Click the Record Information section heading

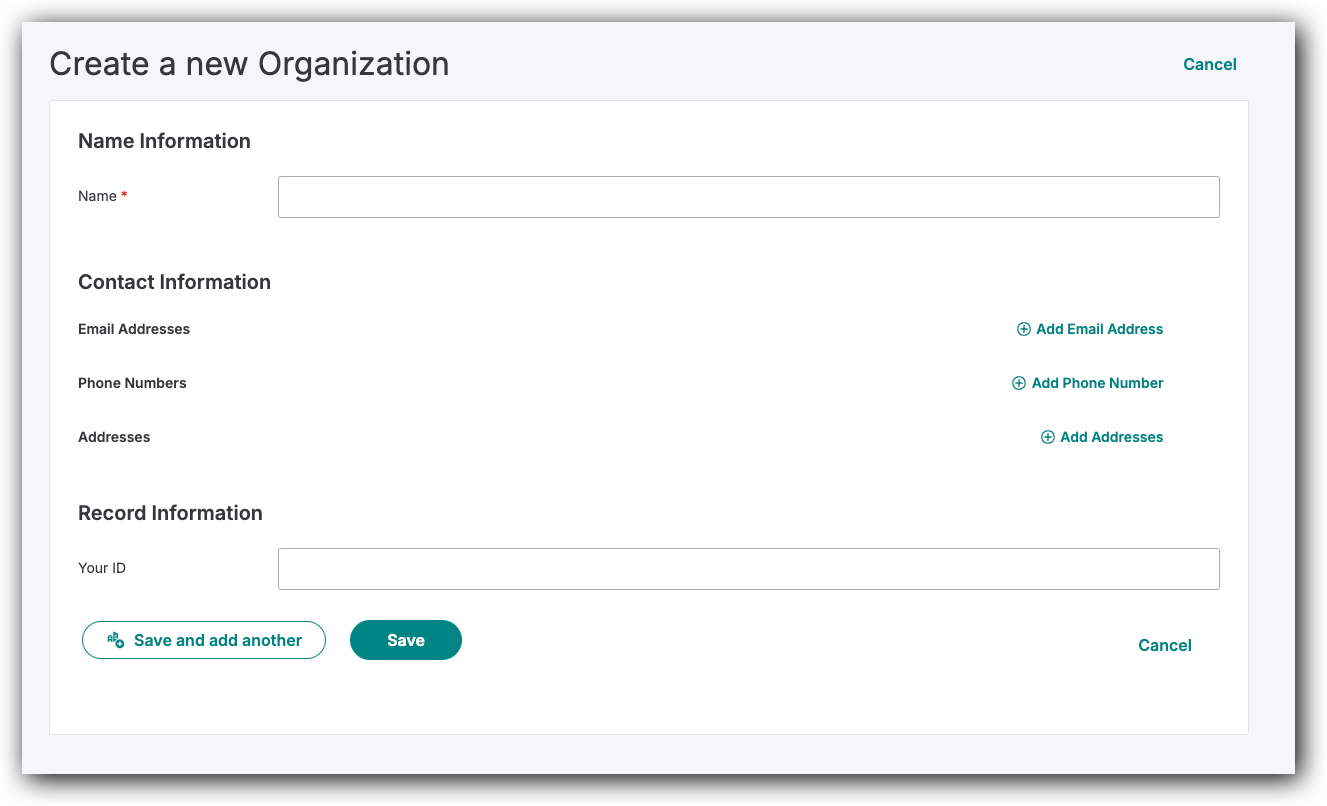[x=170, y=513]
